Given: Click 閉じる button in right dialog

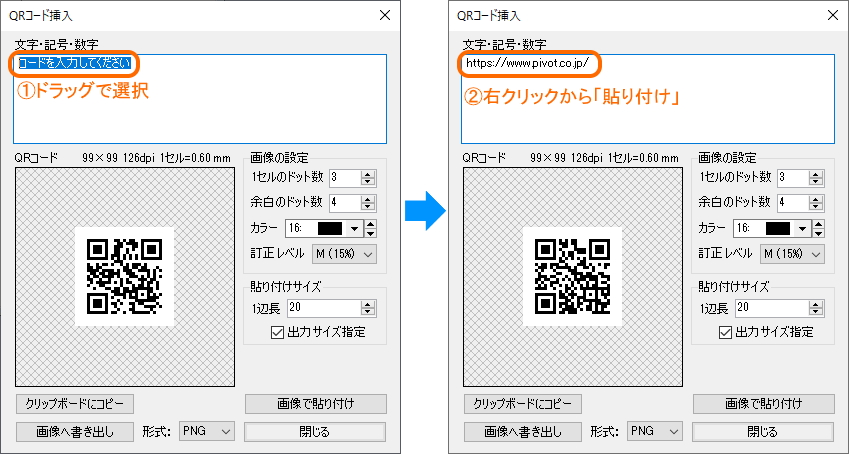Looking at the screenshot, I should 763,432.
